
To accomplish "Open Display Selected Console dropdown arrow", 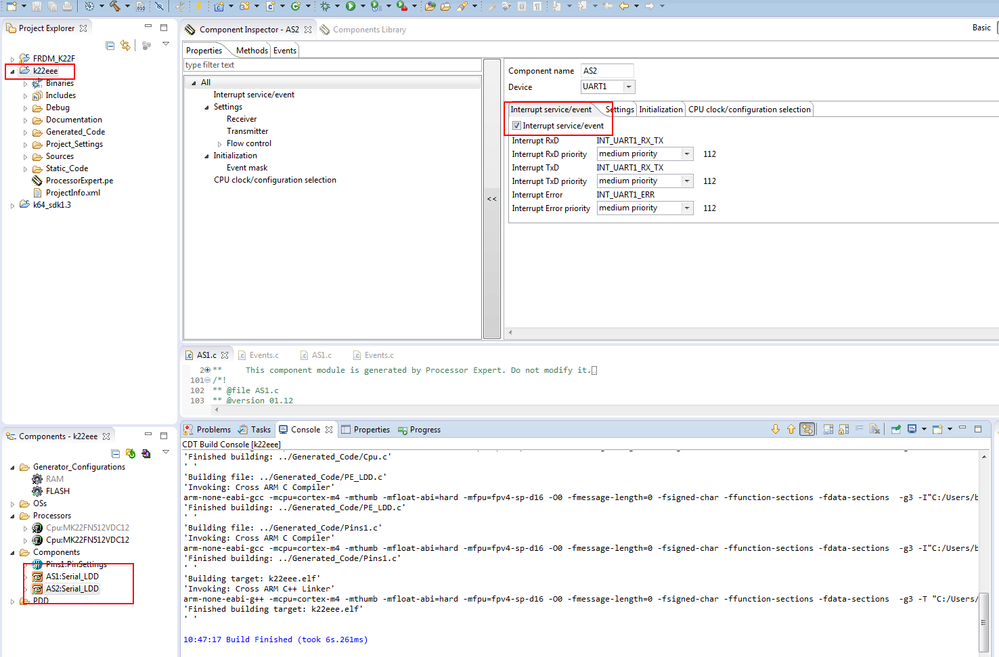I will pos(924,430).
